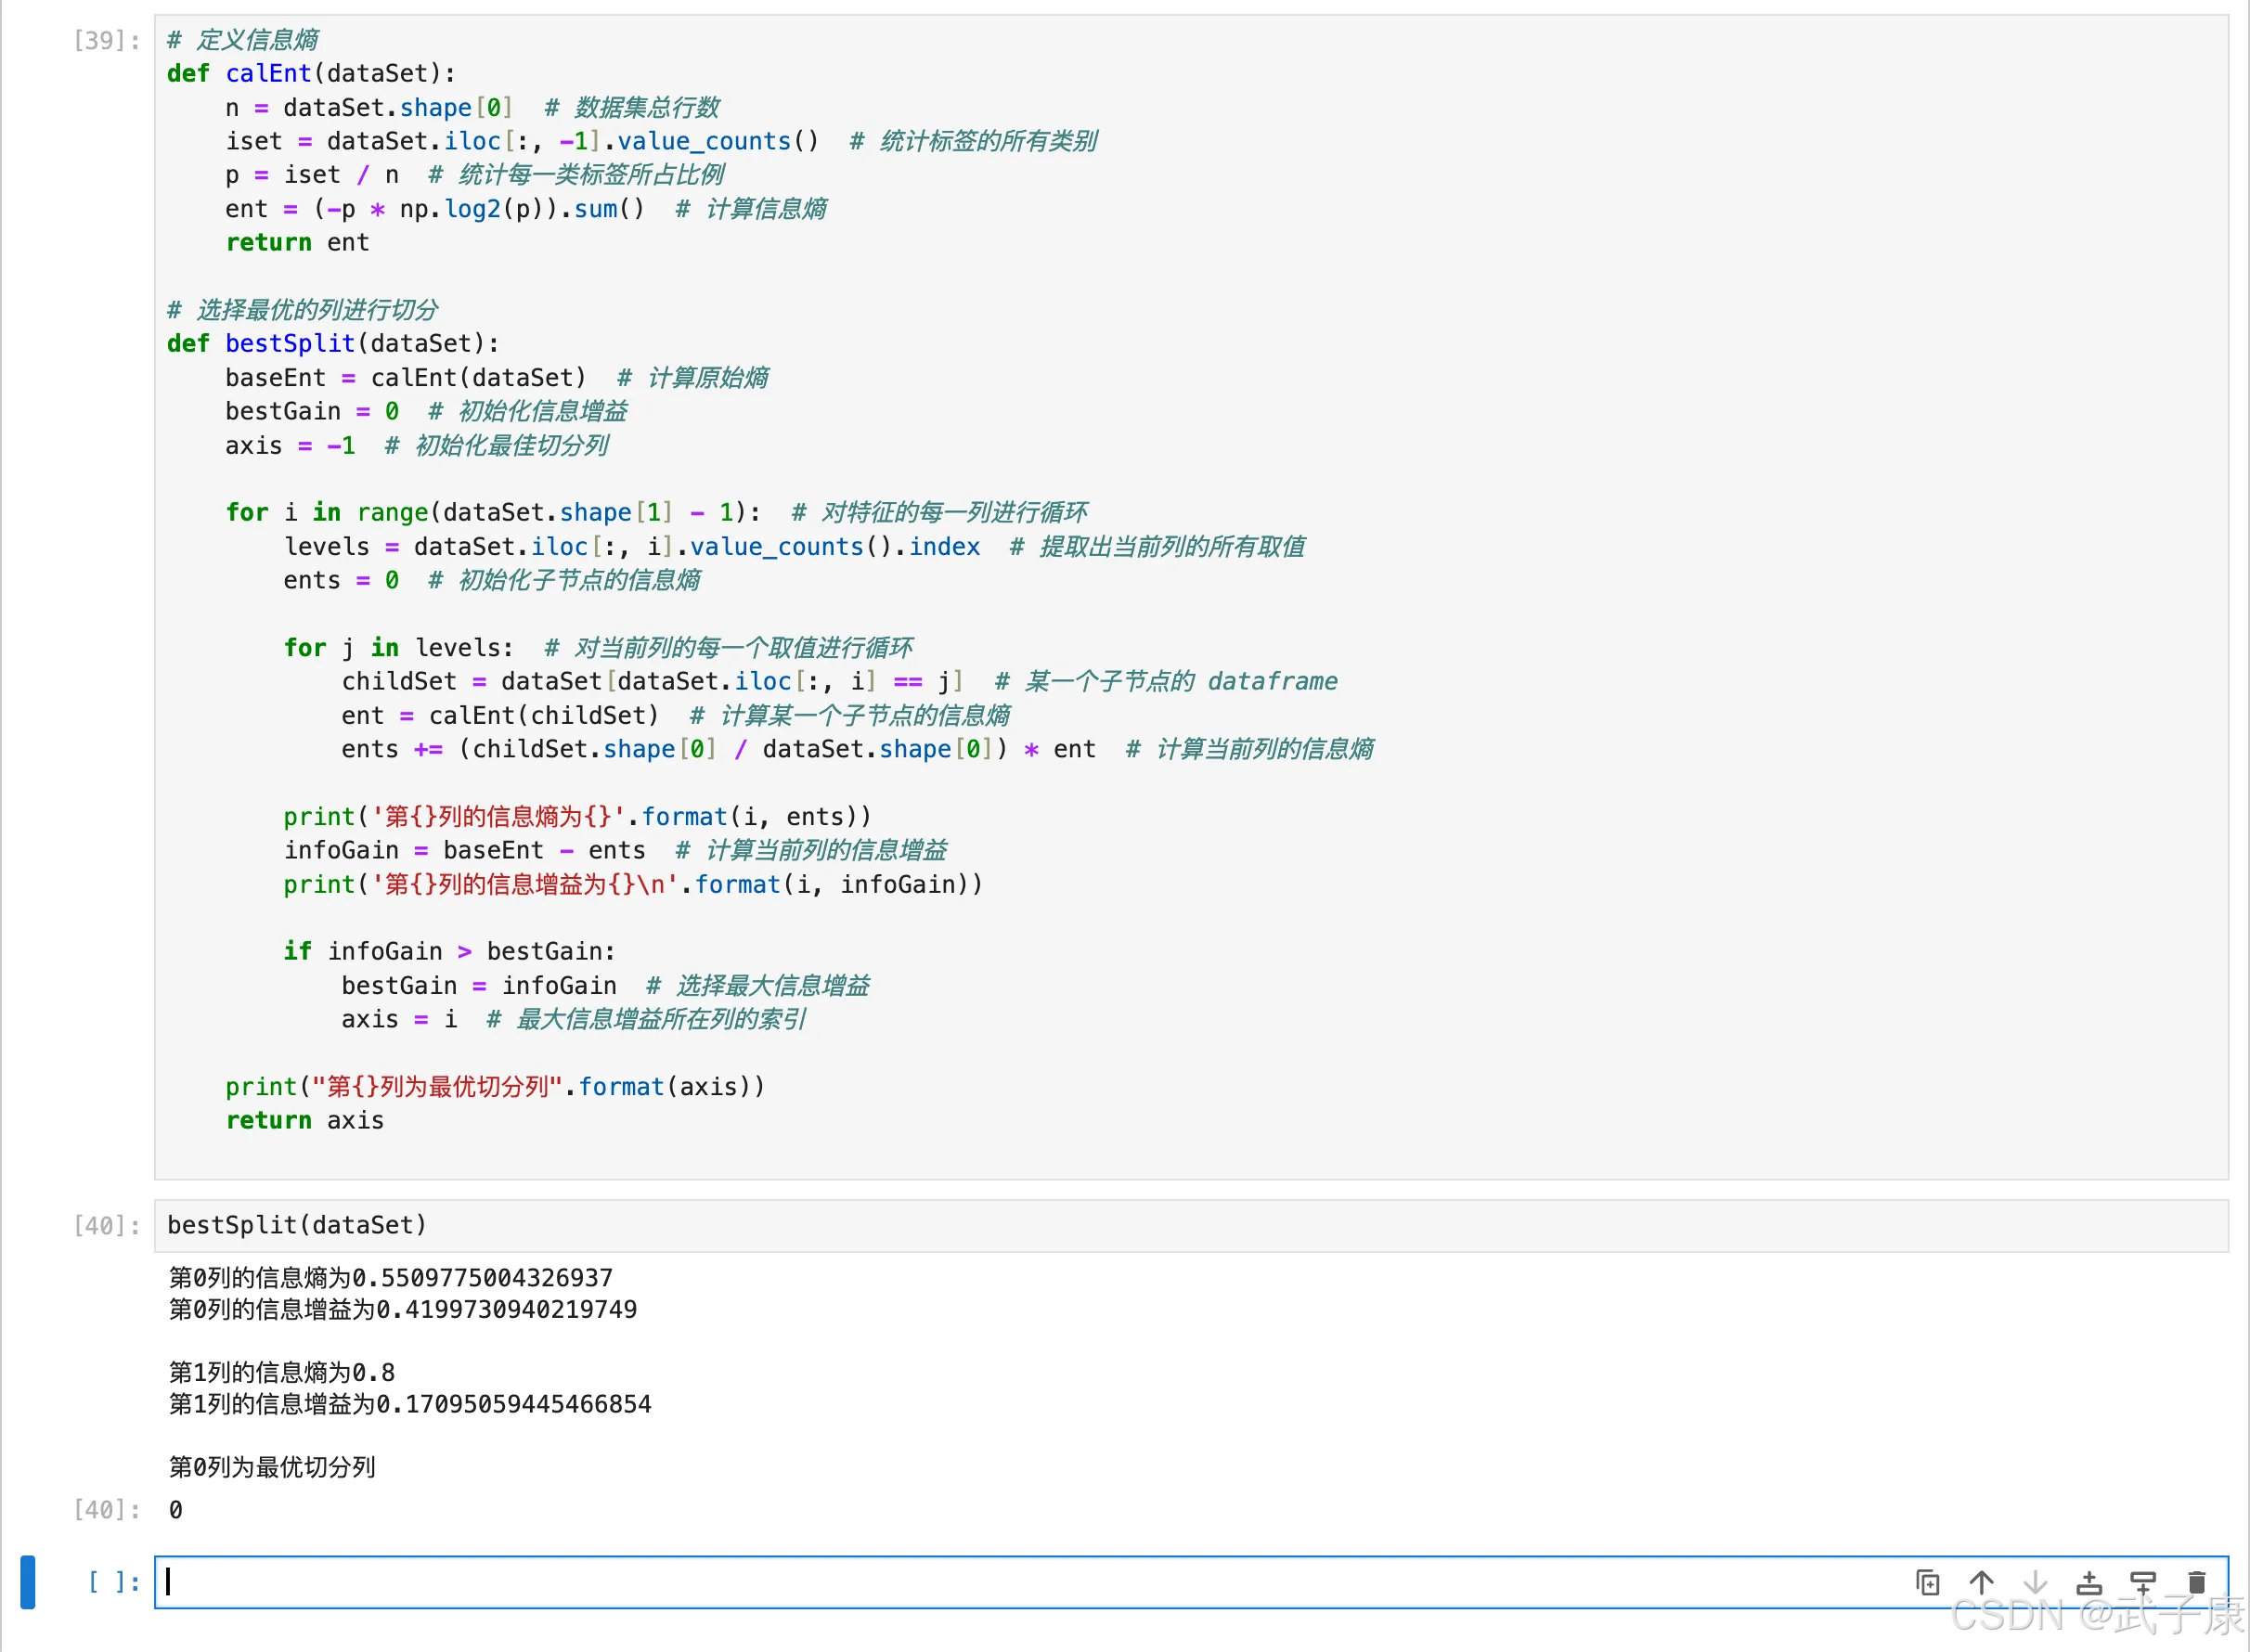Click the 'return ent' line in calEnt
This screenshot has width=2250, height=1652.
[x=298, y=242]
